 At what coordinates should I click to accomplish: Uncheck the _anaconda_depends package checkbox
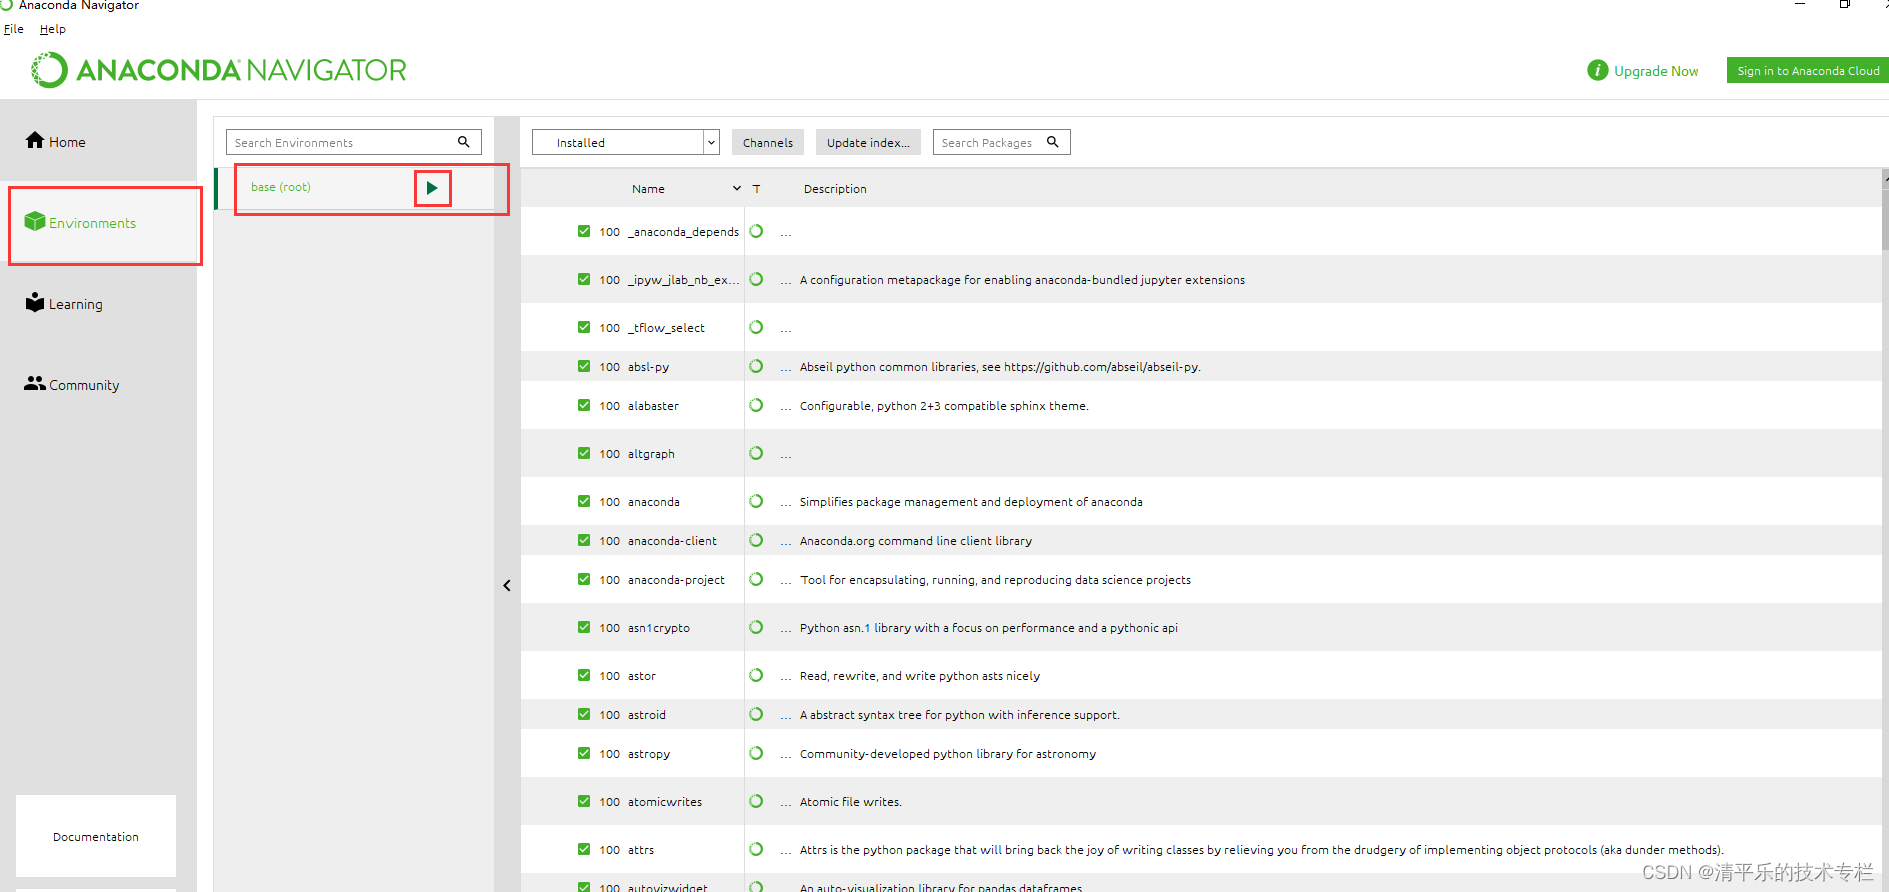pos(584,231)
